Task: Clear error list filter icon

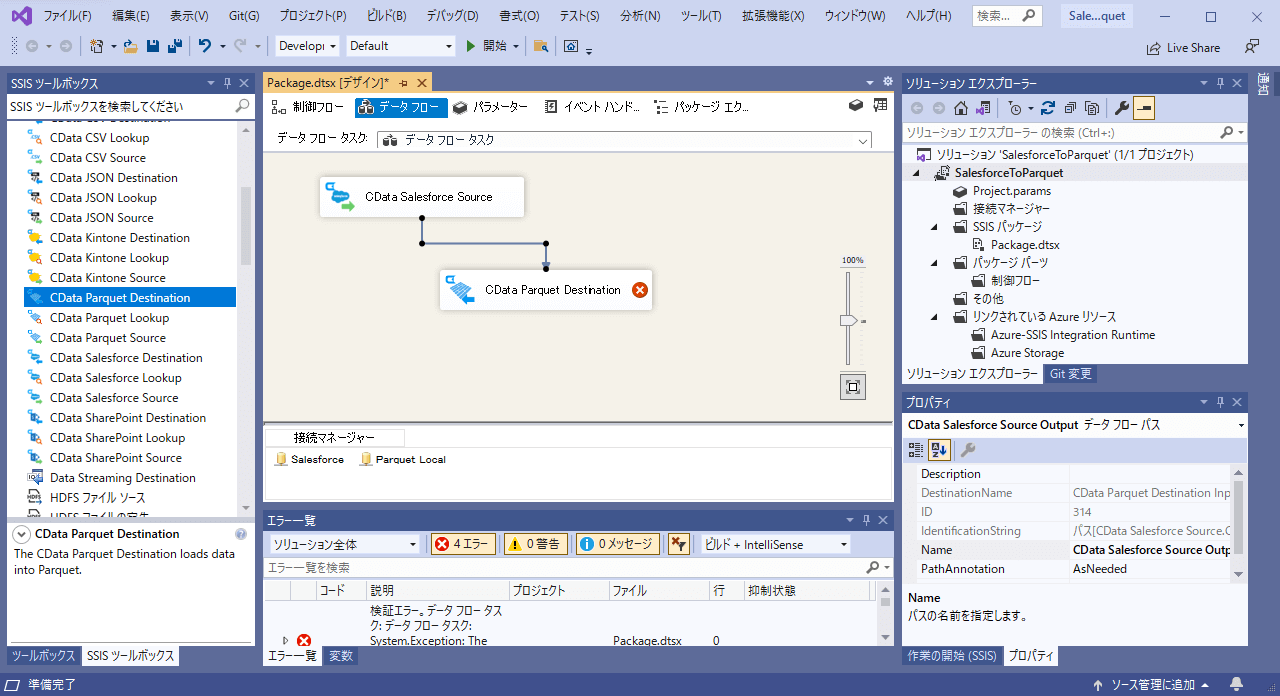Action: [x=678, y=544]
